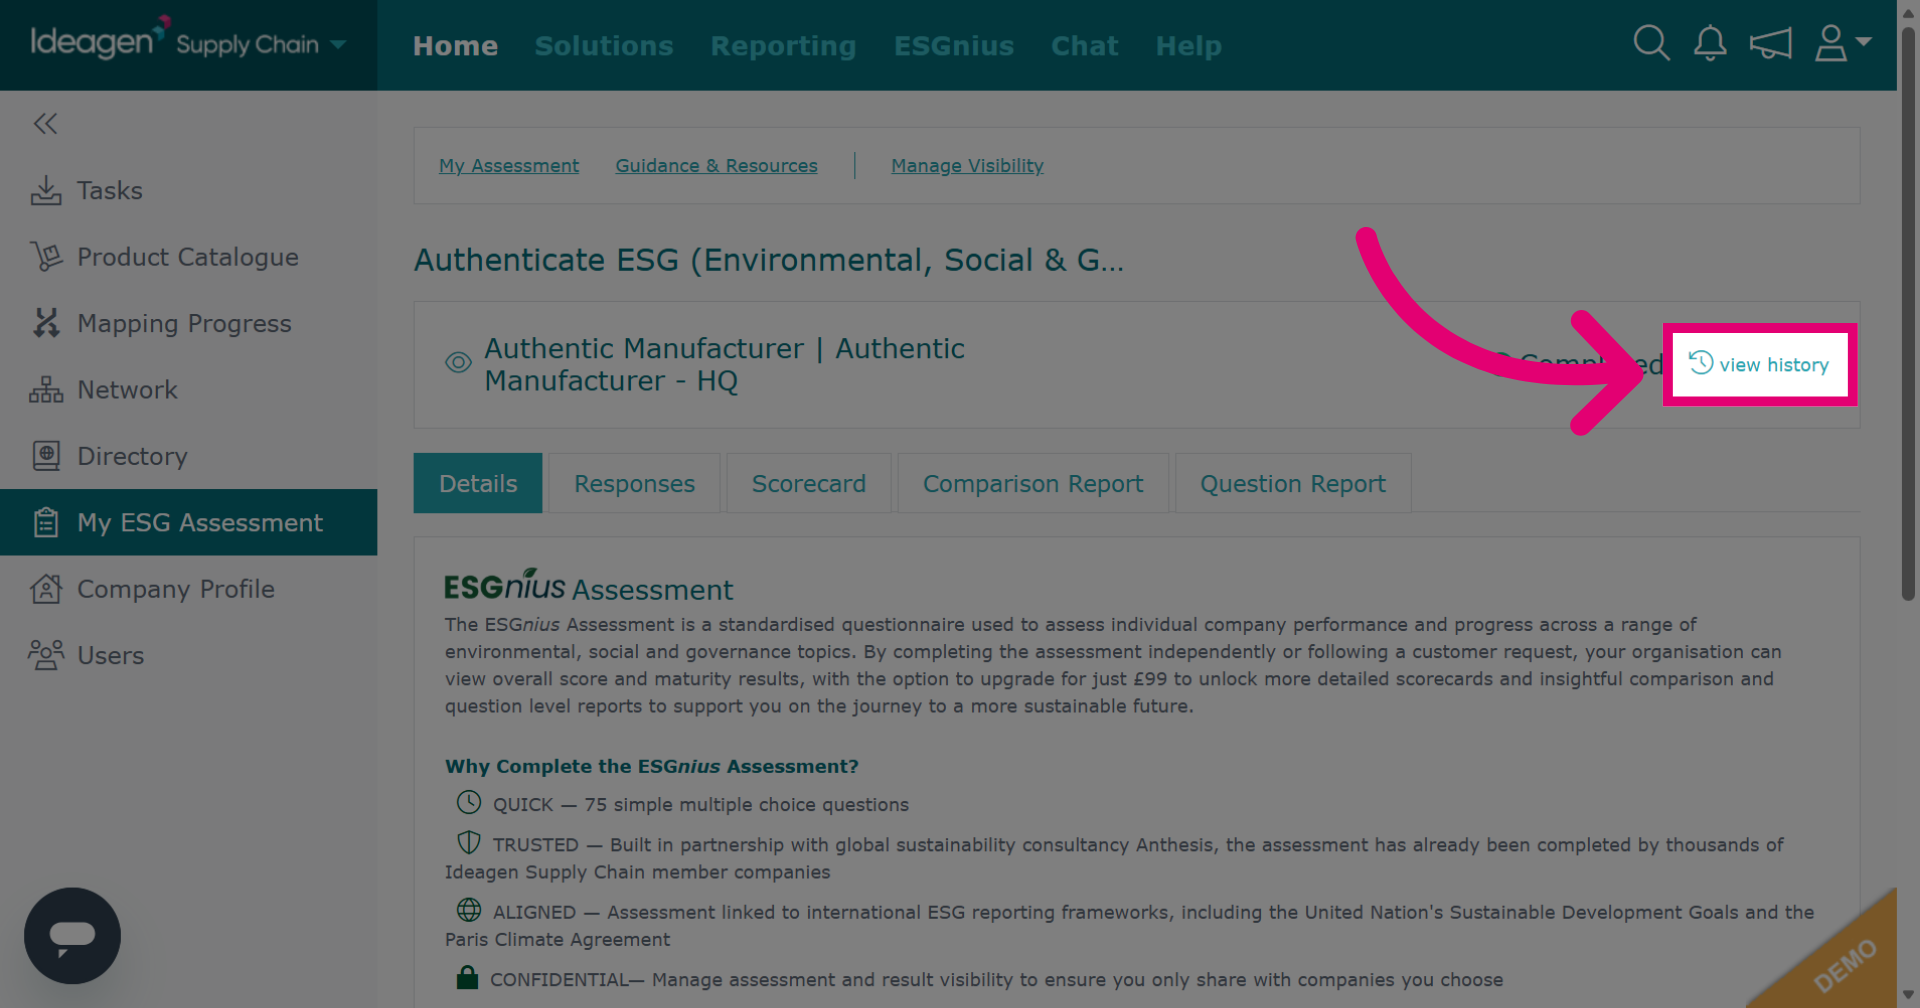Click the TRUSTED shield icon

(469, 842)
